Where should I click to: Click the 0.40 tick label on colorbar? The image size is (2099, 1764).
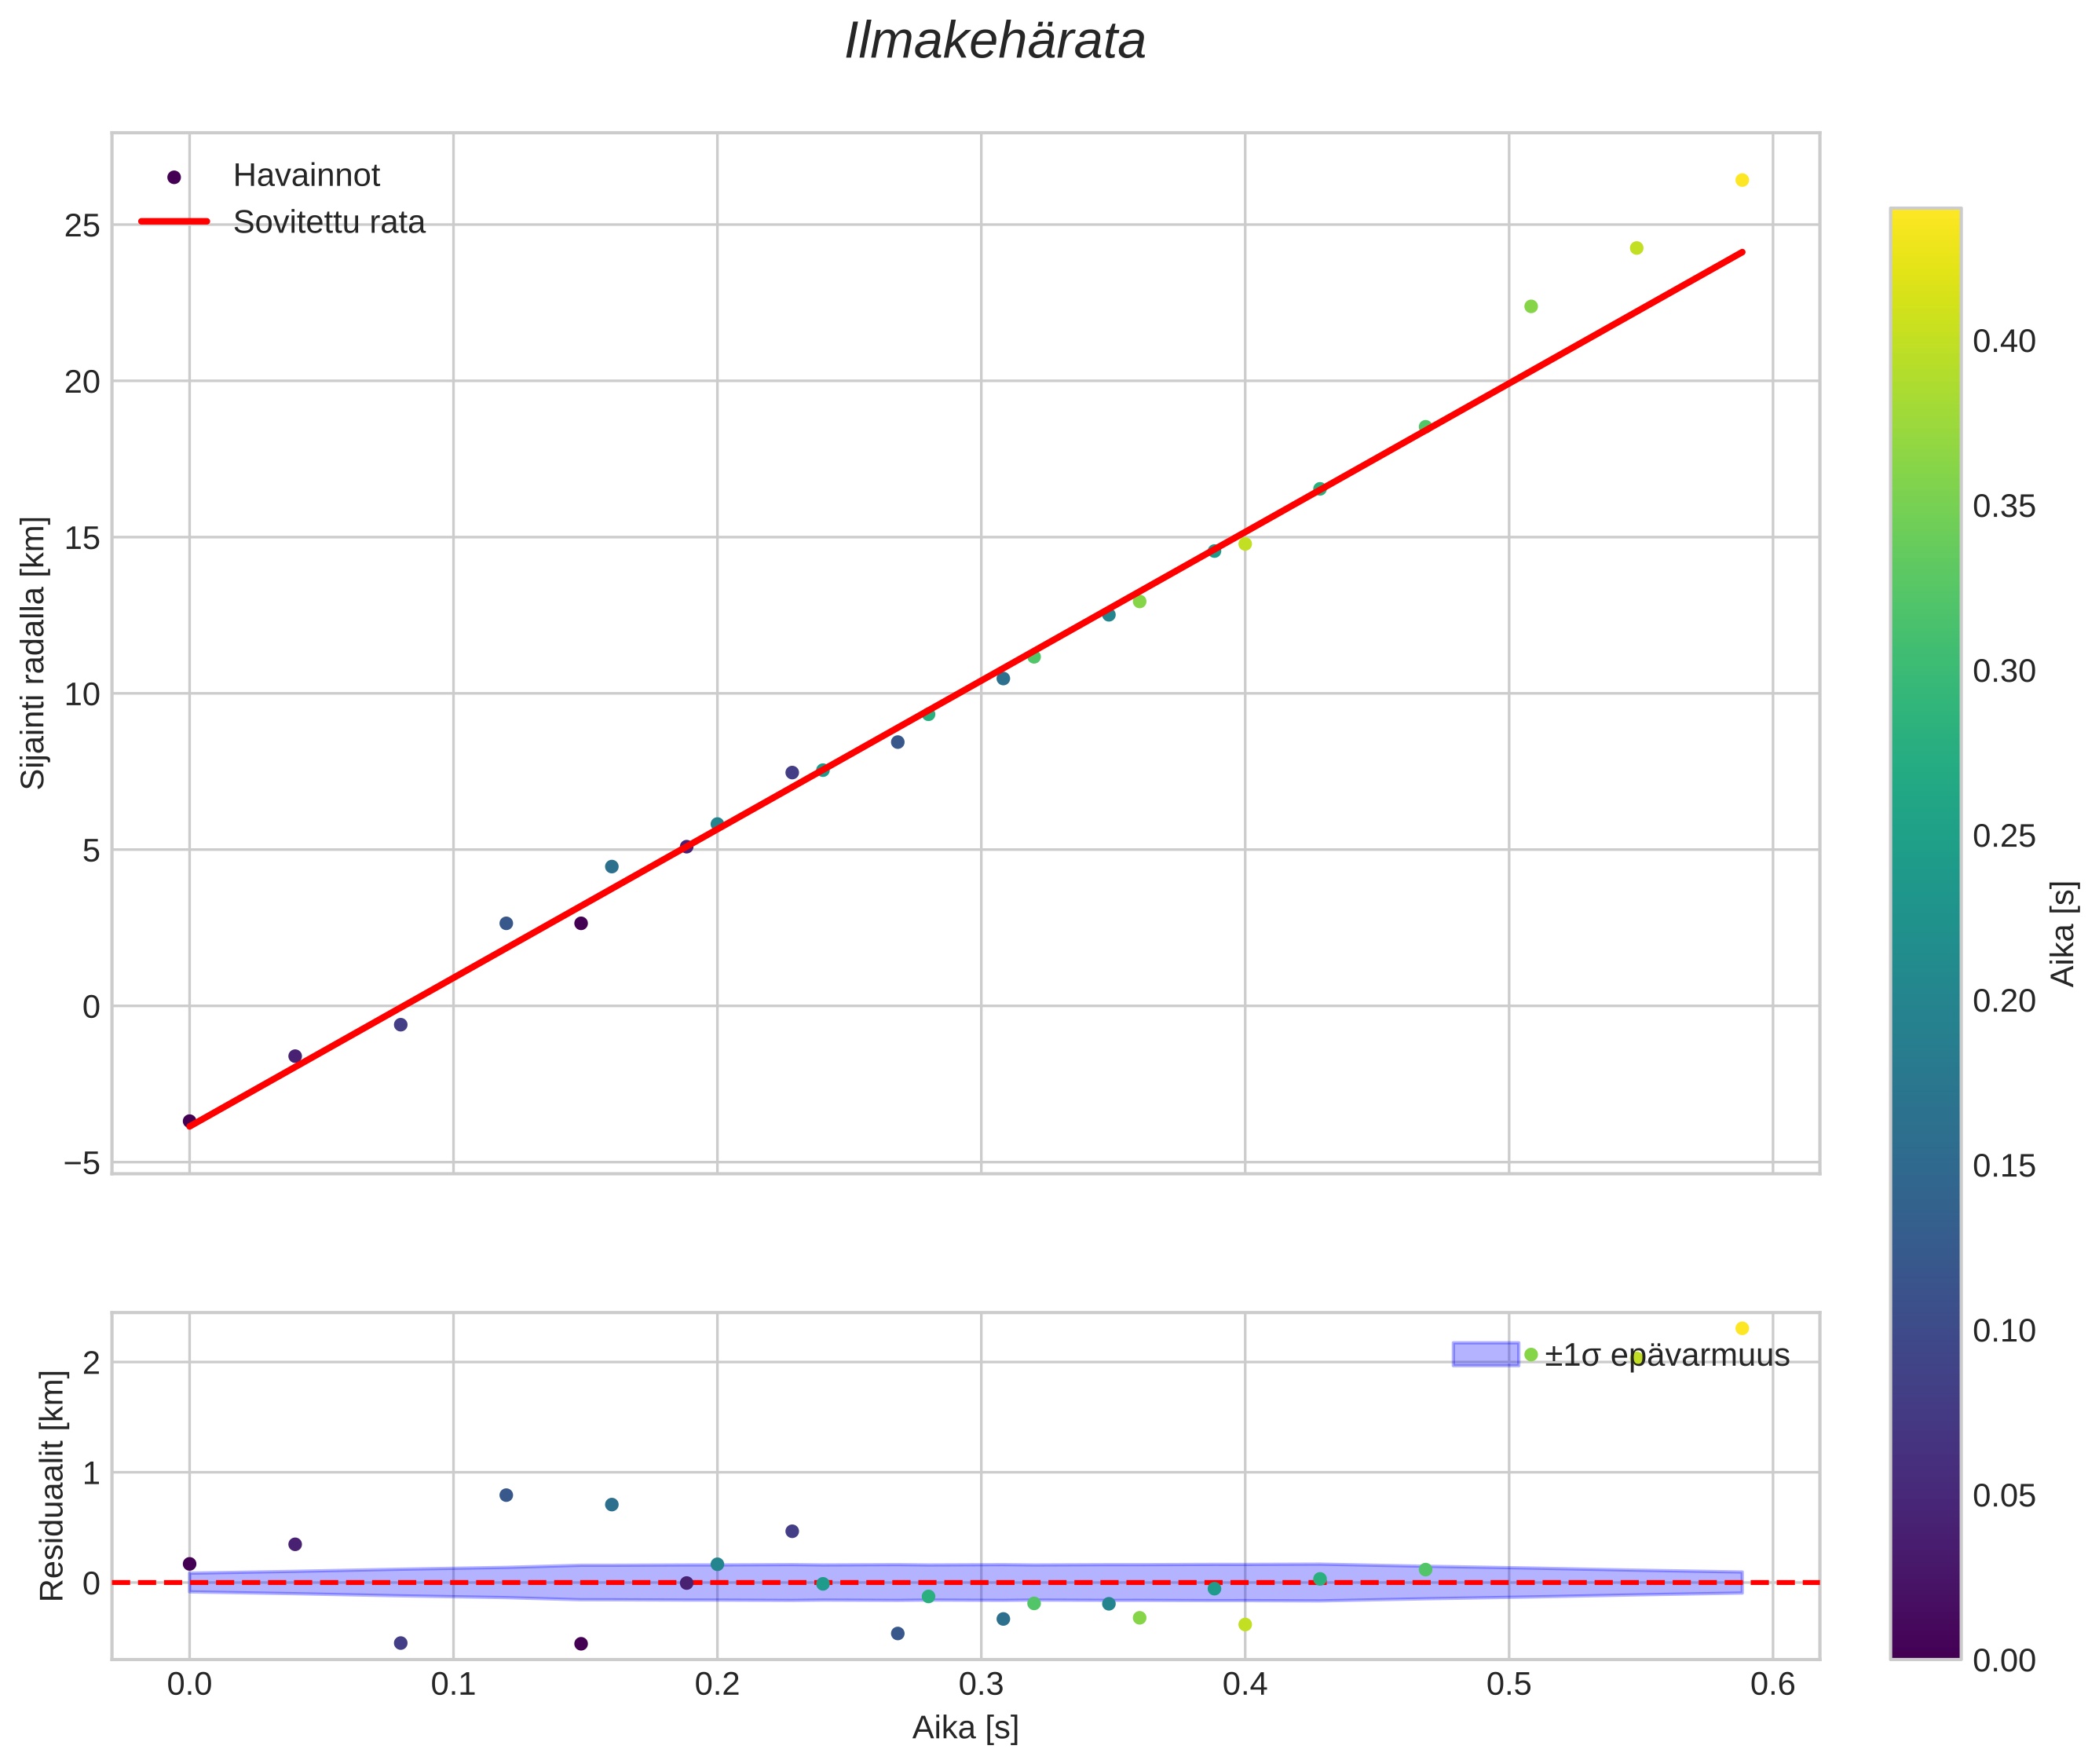[x=2003, y=342]
